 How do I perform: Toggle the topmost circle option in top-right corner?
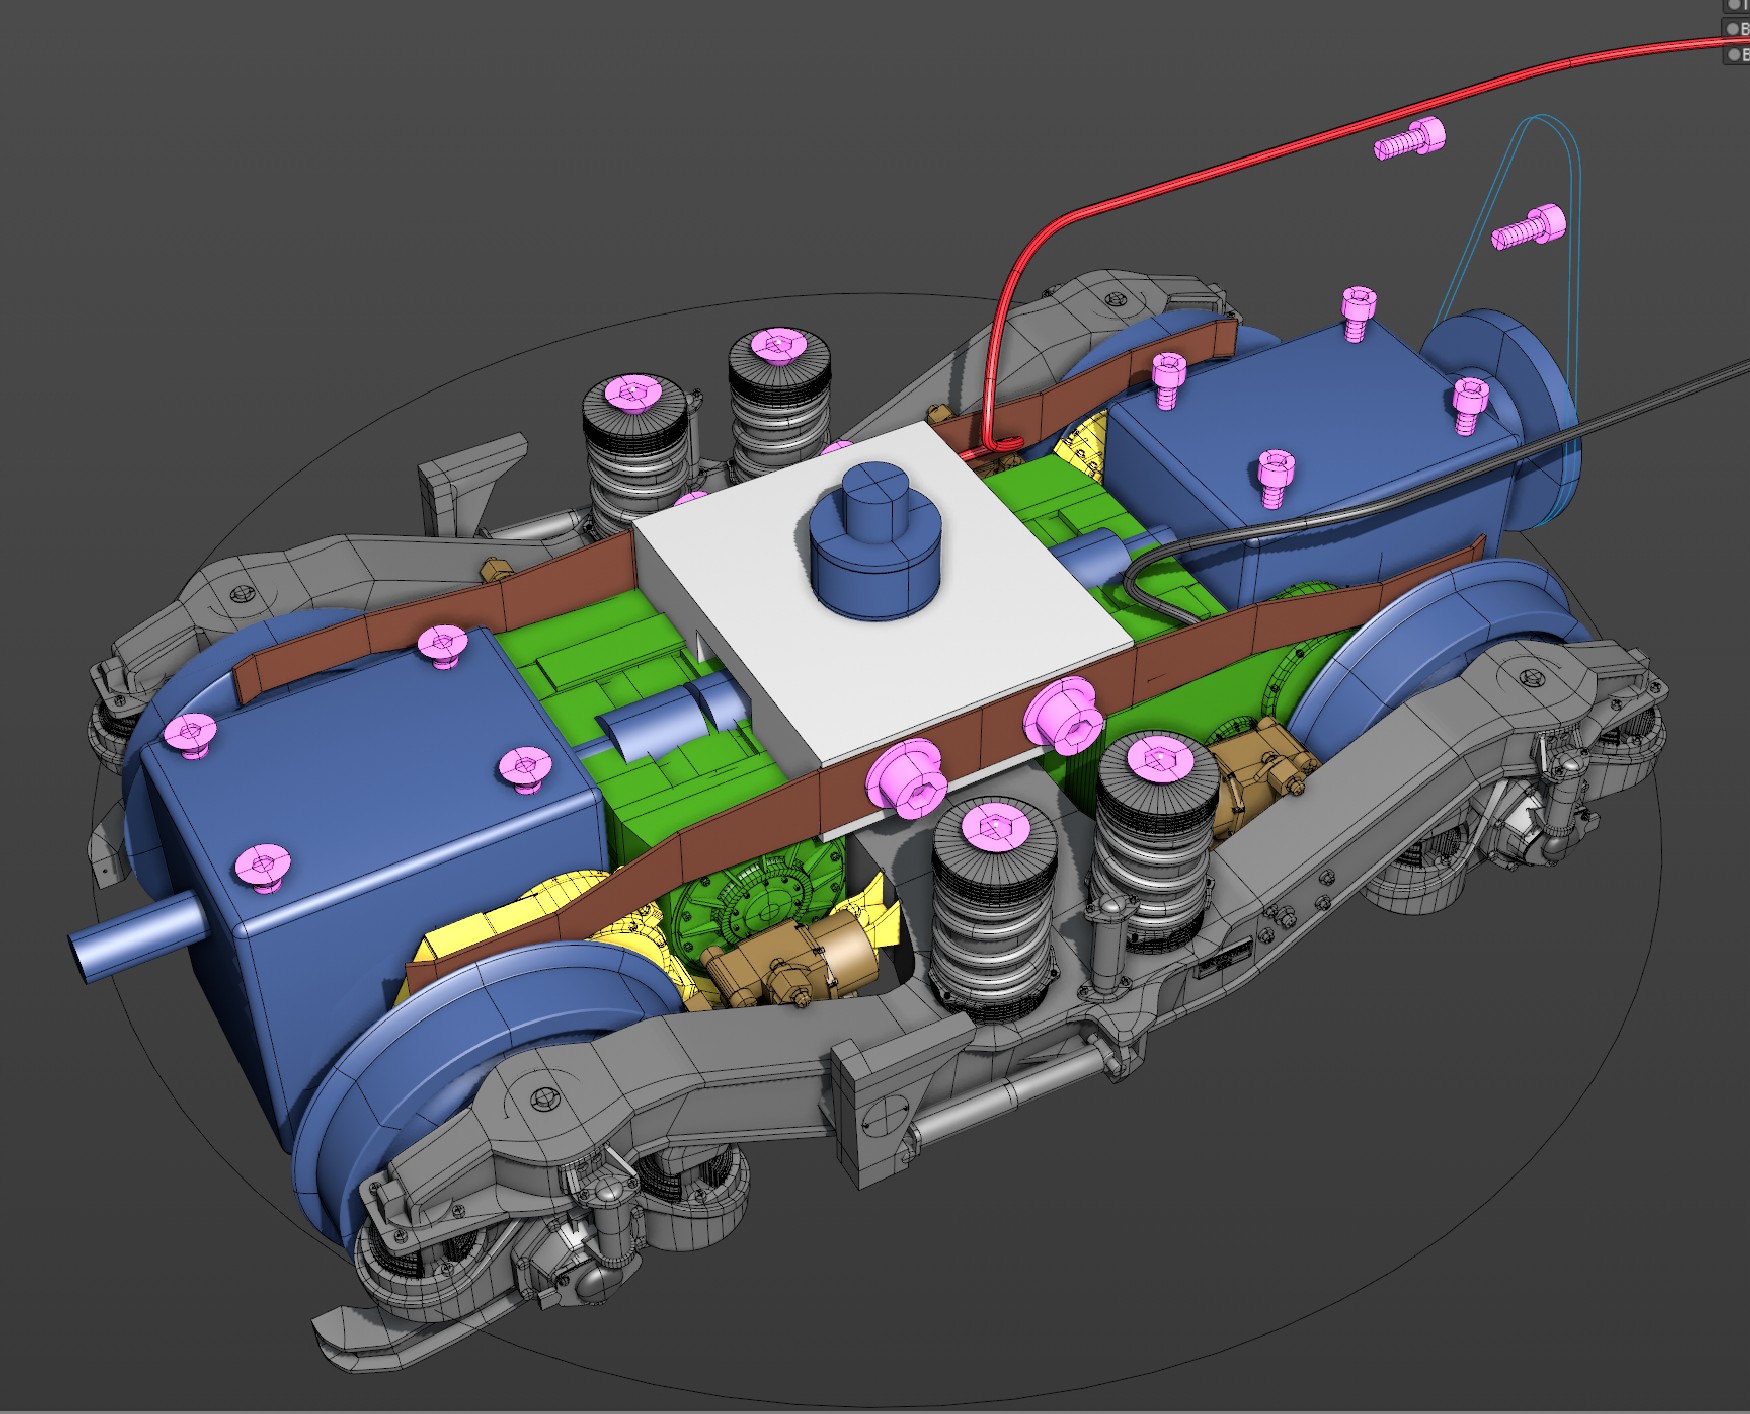(x=1735, y=5)
